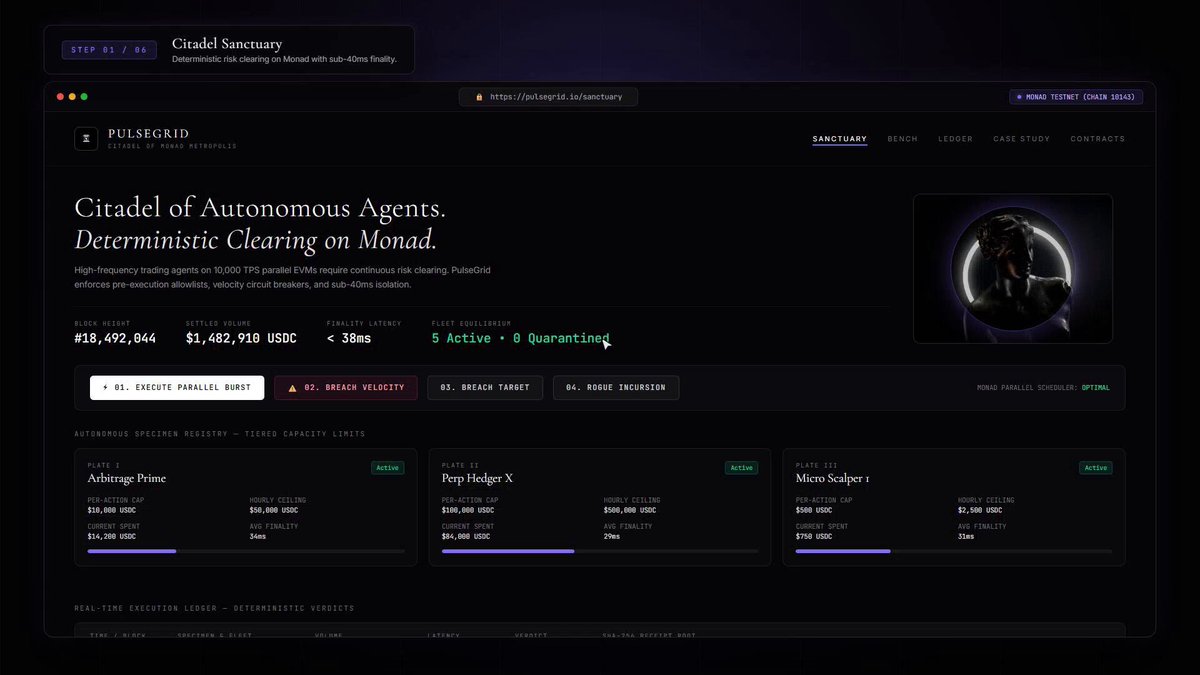
Task: Click Perp Hedger X's "29ms" average finality
Action: click(612, 537)
